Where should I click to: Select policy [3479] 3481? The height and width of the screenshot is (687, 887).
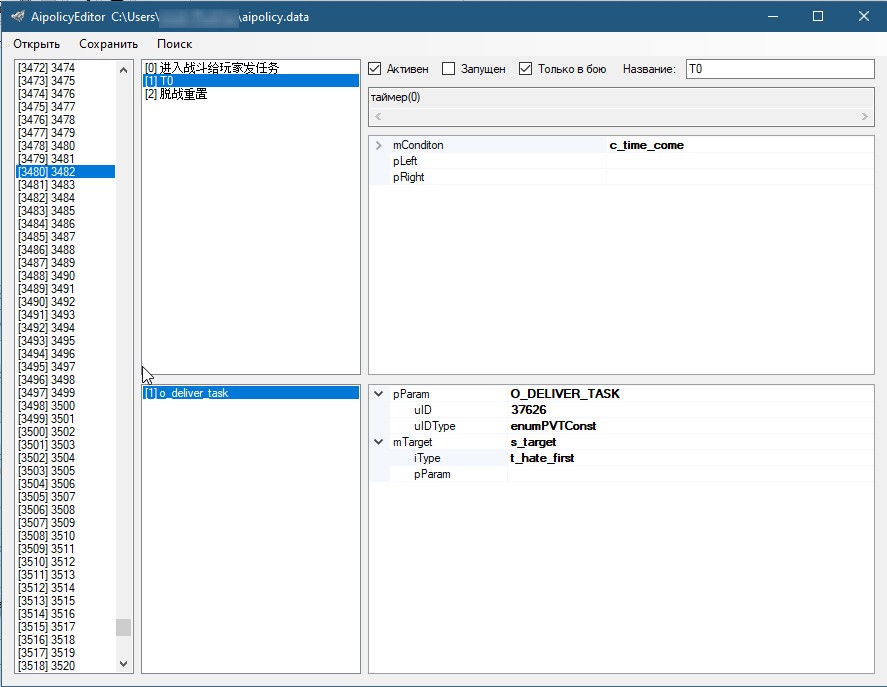[x=66, y=159]
